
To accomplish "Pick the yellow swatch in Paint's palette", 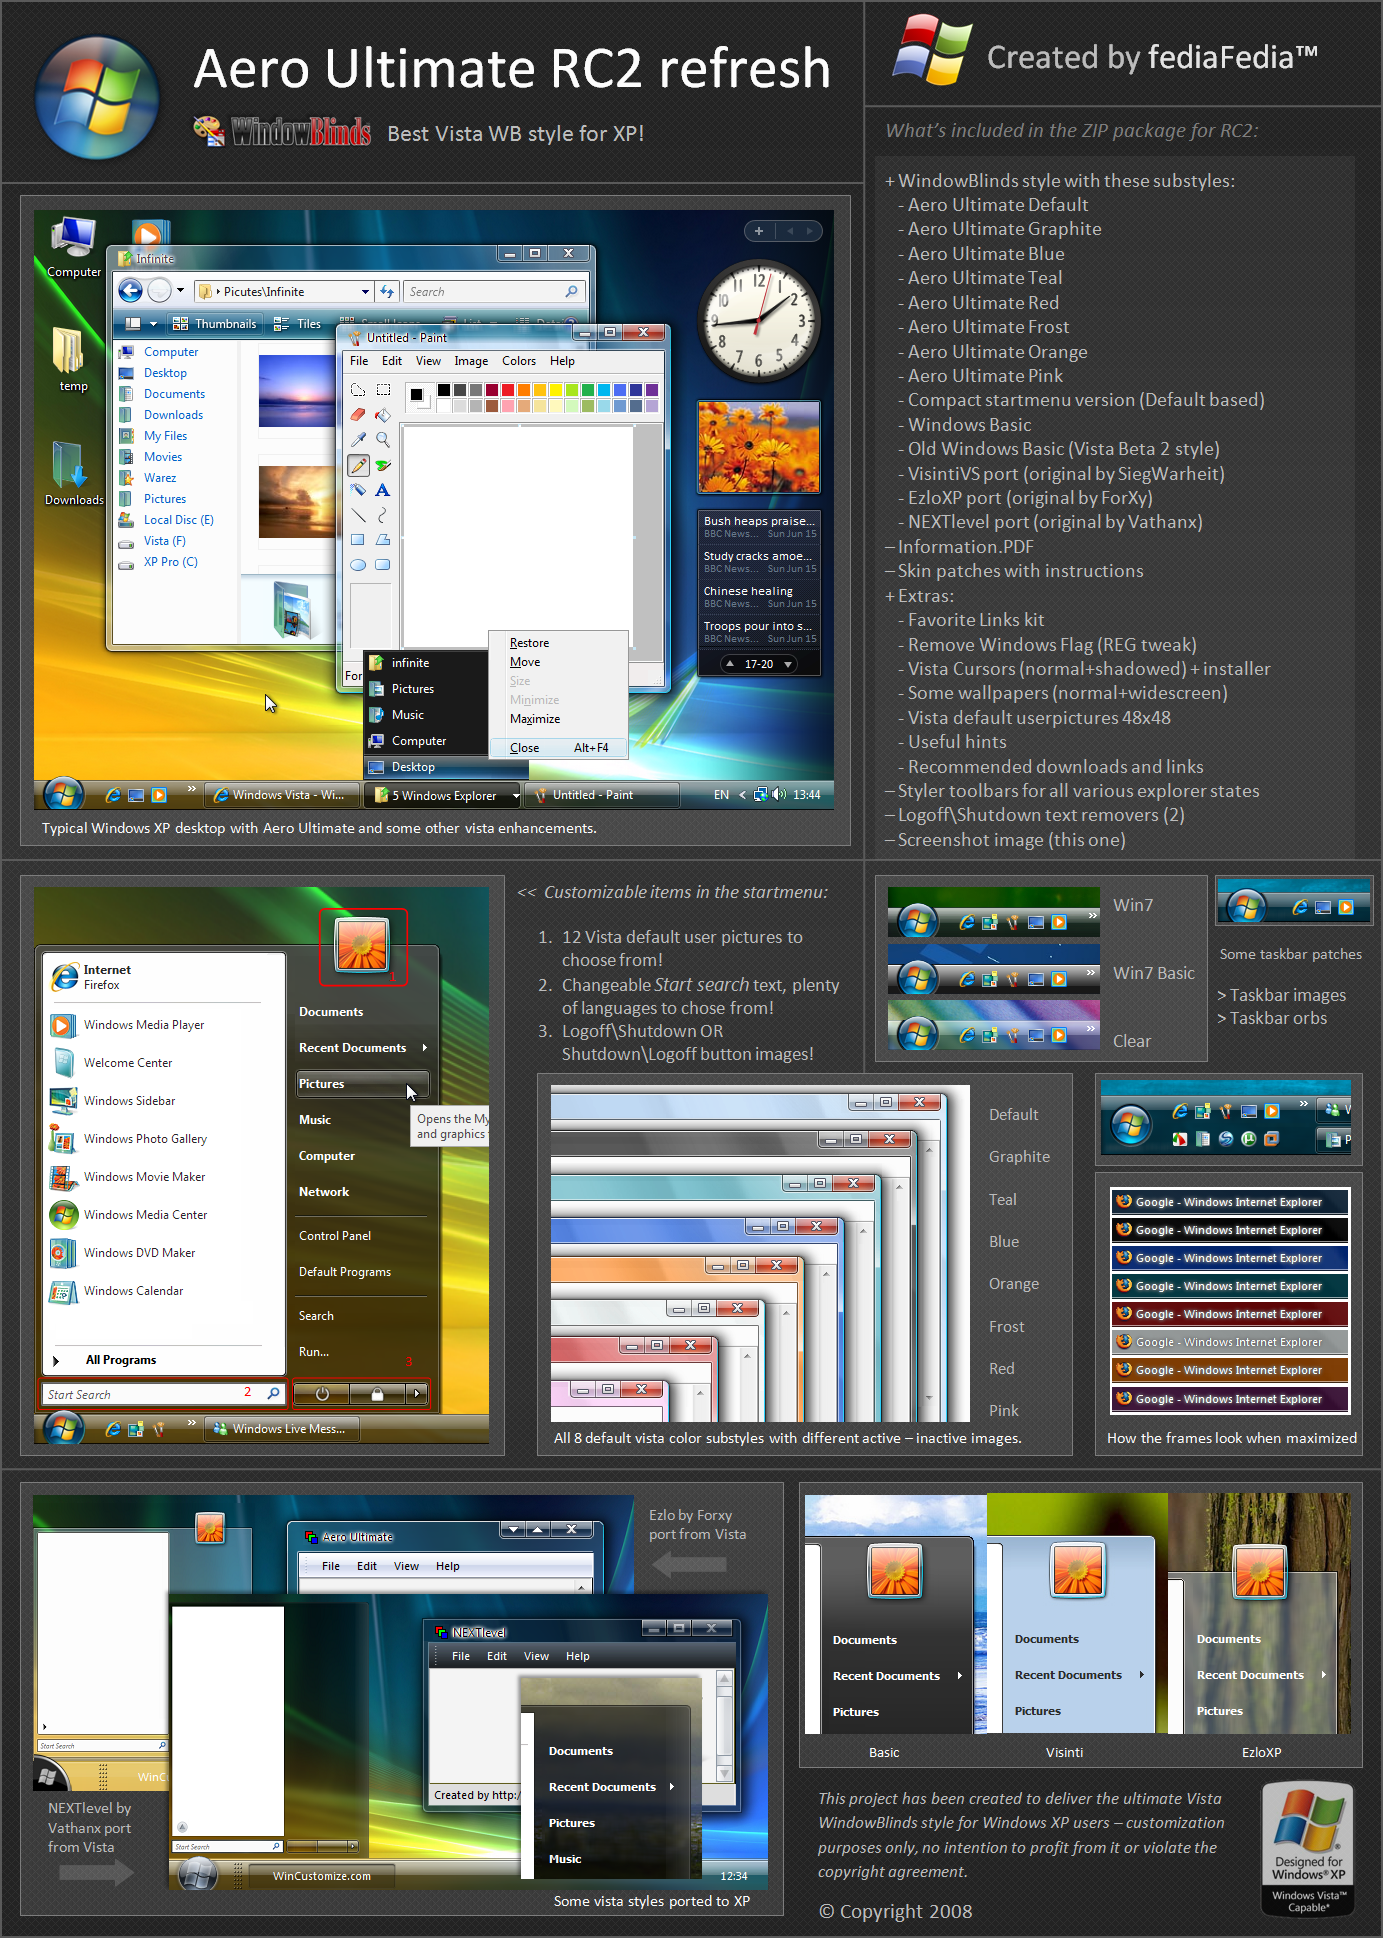I will tap(556, 390).
